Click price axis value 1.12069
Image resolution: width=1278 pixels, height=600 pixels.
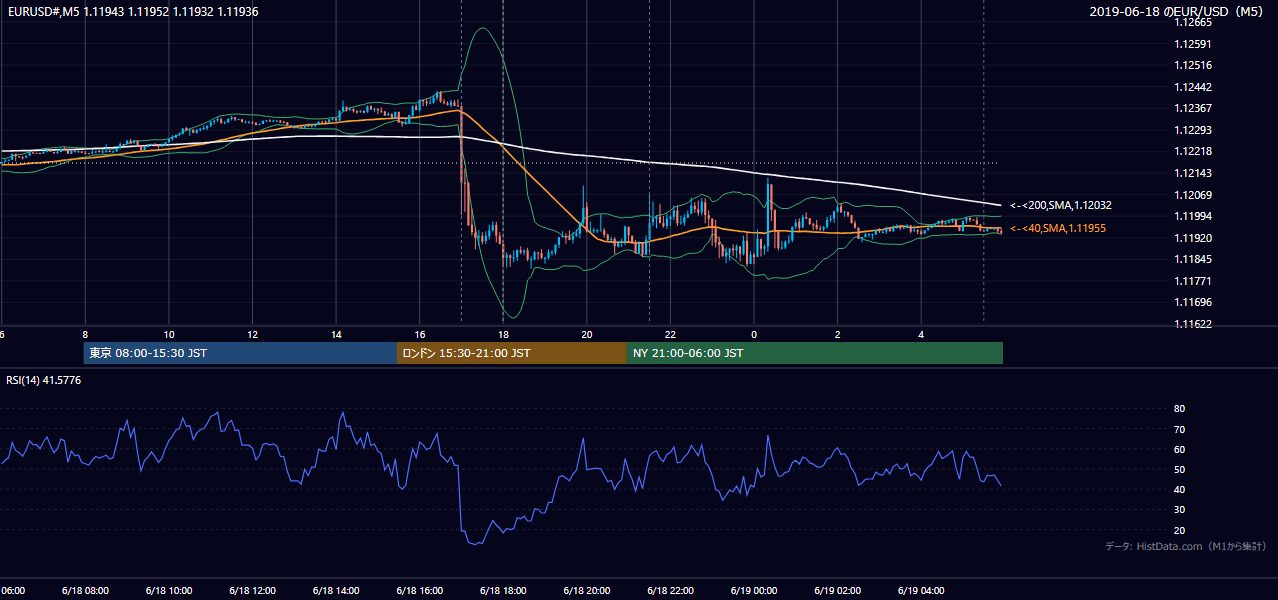pyautogui.click(x=1194, y=195)
